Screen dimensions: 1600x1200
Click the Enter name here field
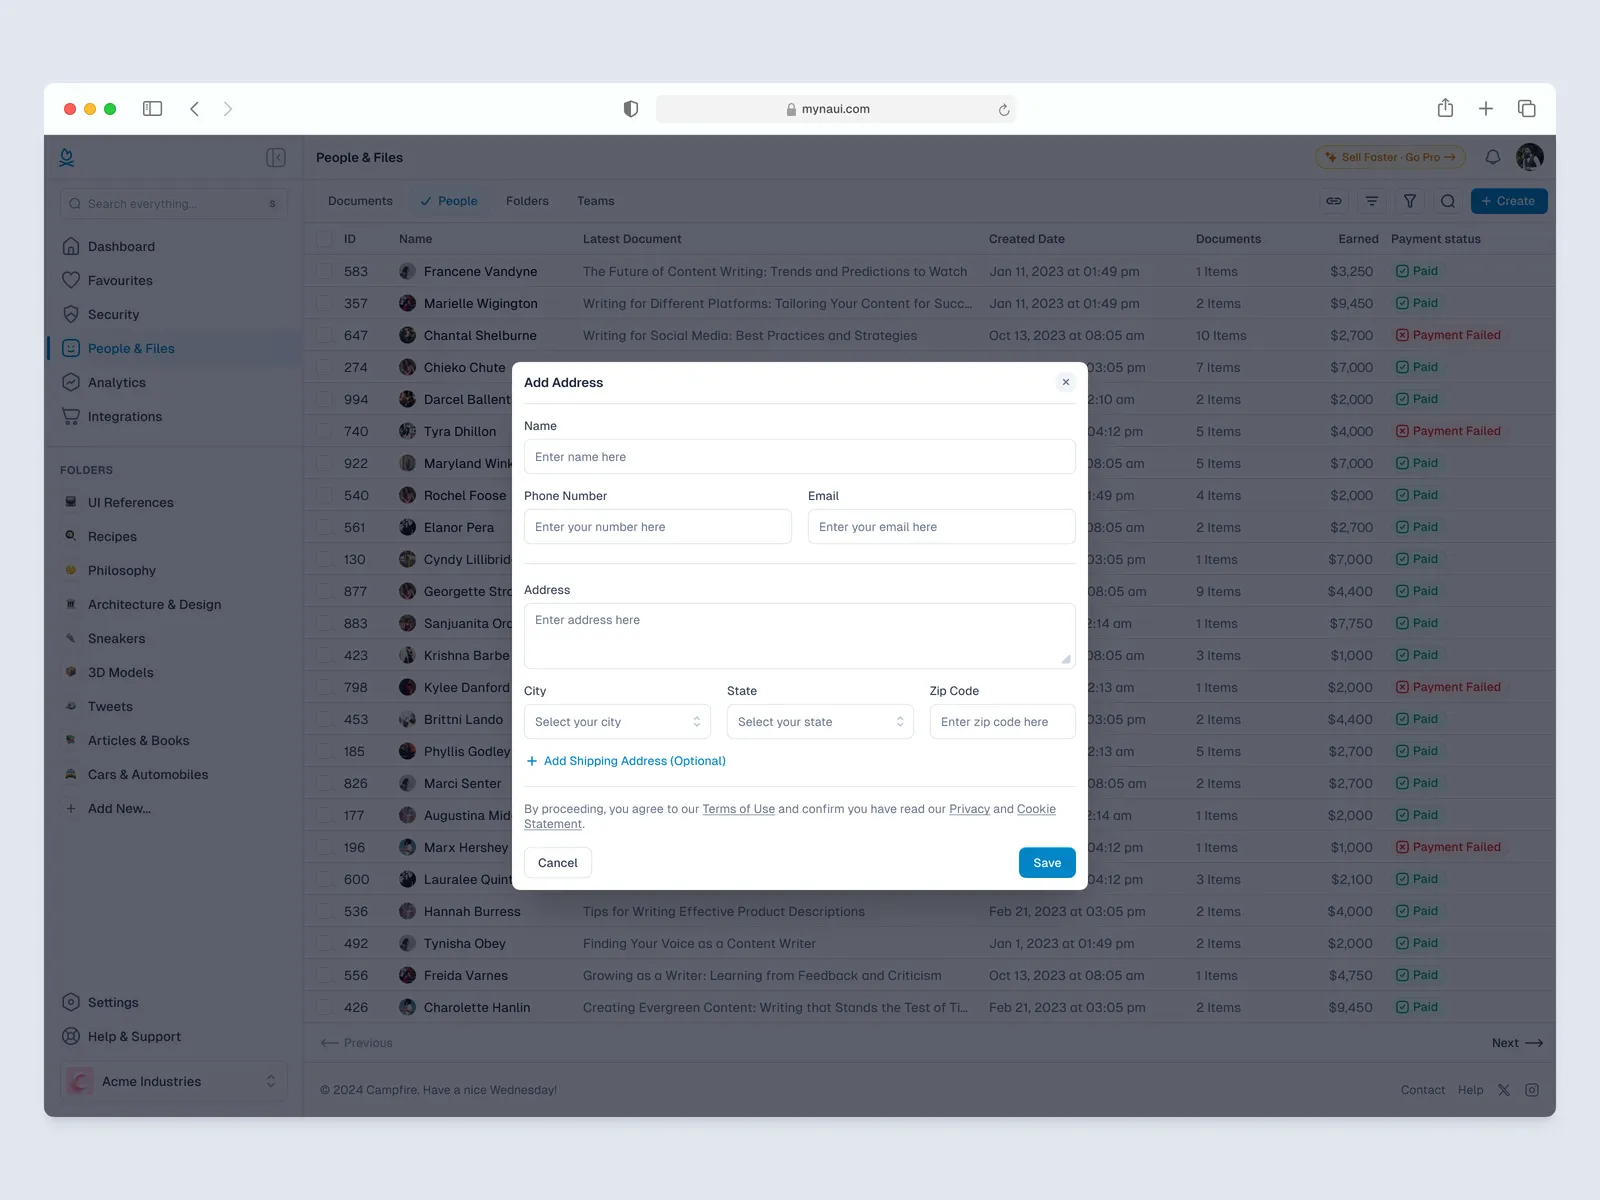coord(799,457)
